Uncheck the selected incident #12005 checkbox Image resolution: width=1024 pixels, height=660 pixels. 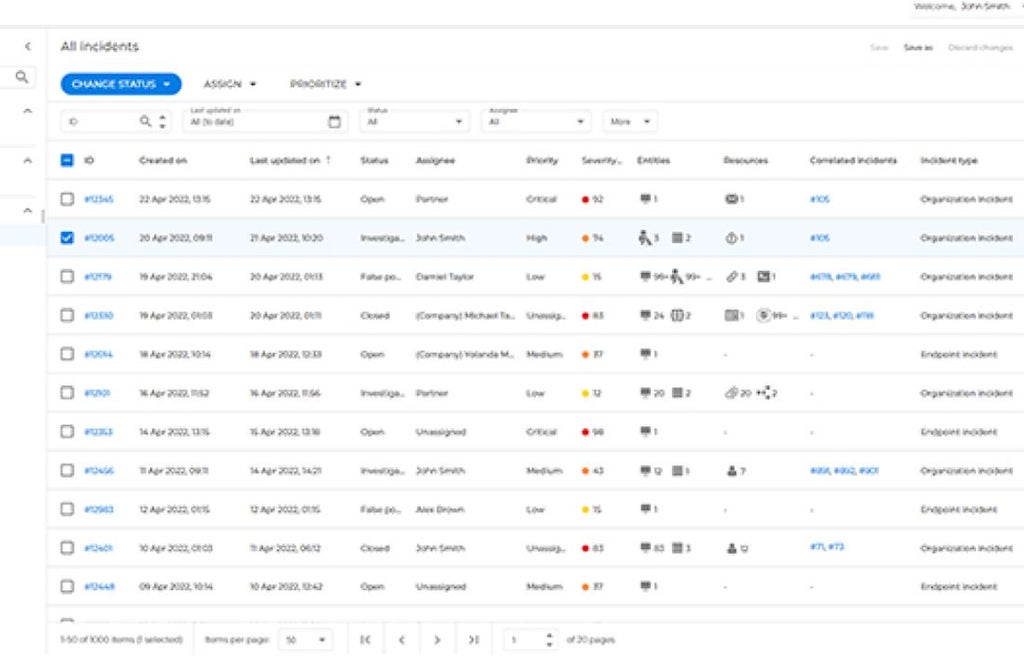pos(69,237)
